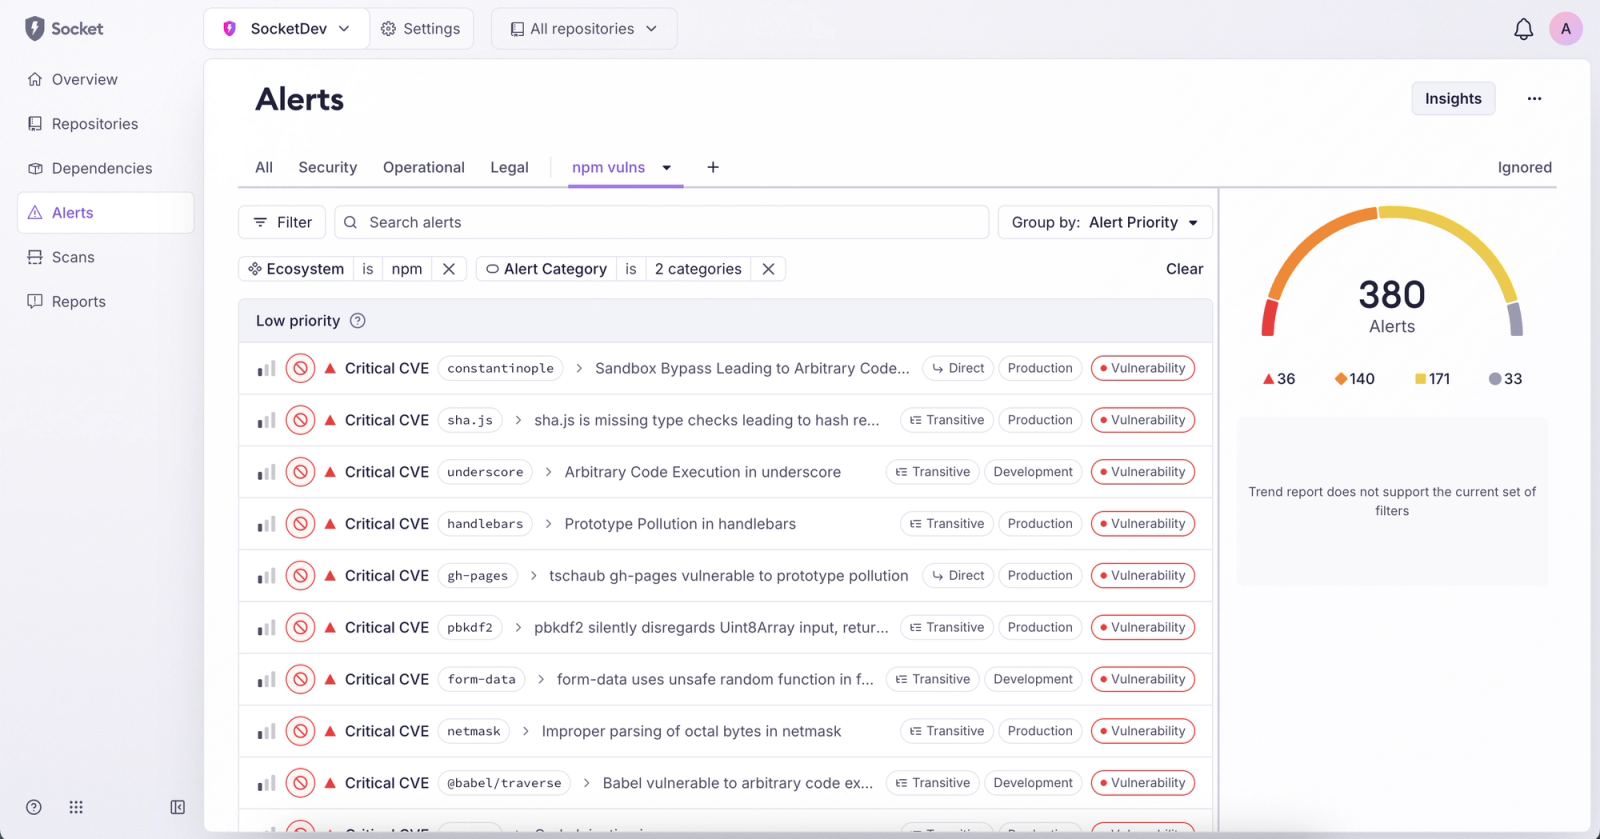
Task: Open the more options ellipsis menu
Action: point(1534,99)
